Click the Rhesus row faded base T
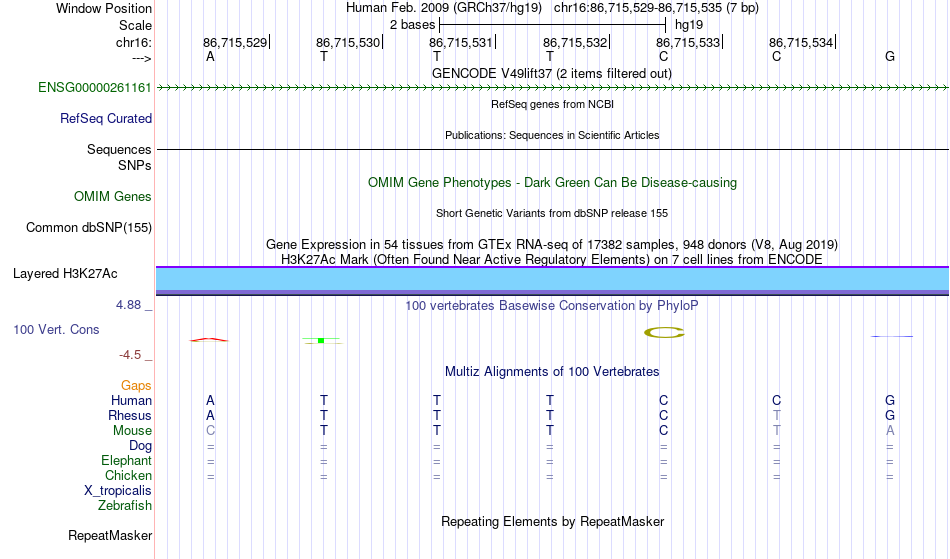The height and width of the screenshot is (559, 950). 777,416
